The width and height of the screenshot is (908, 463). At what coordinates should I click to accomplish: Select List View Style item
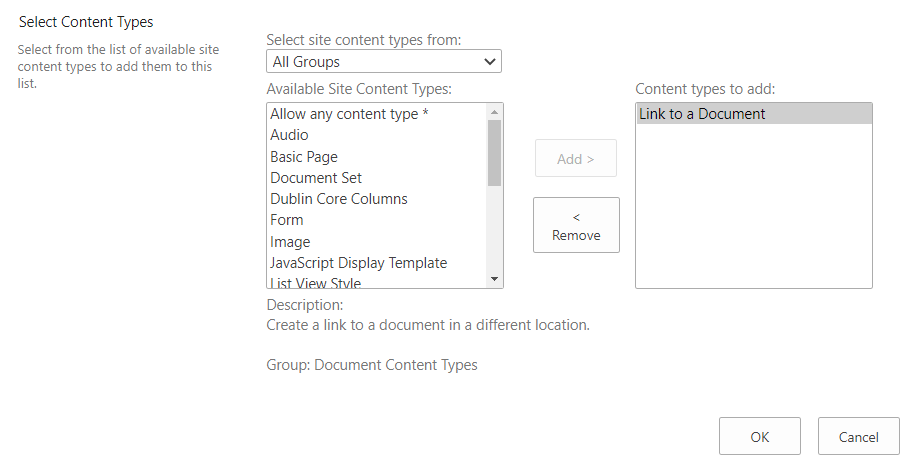coord(316,283)
